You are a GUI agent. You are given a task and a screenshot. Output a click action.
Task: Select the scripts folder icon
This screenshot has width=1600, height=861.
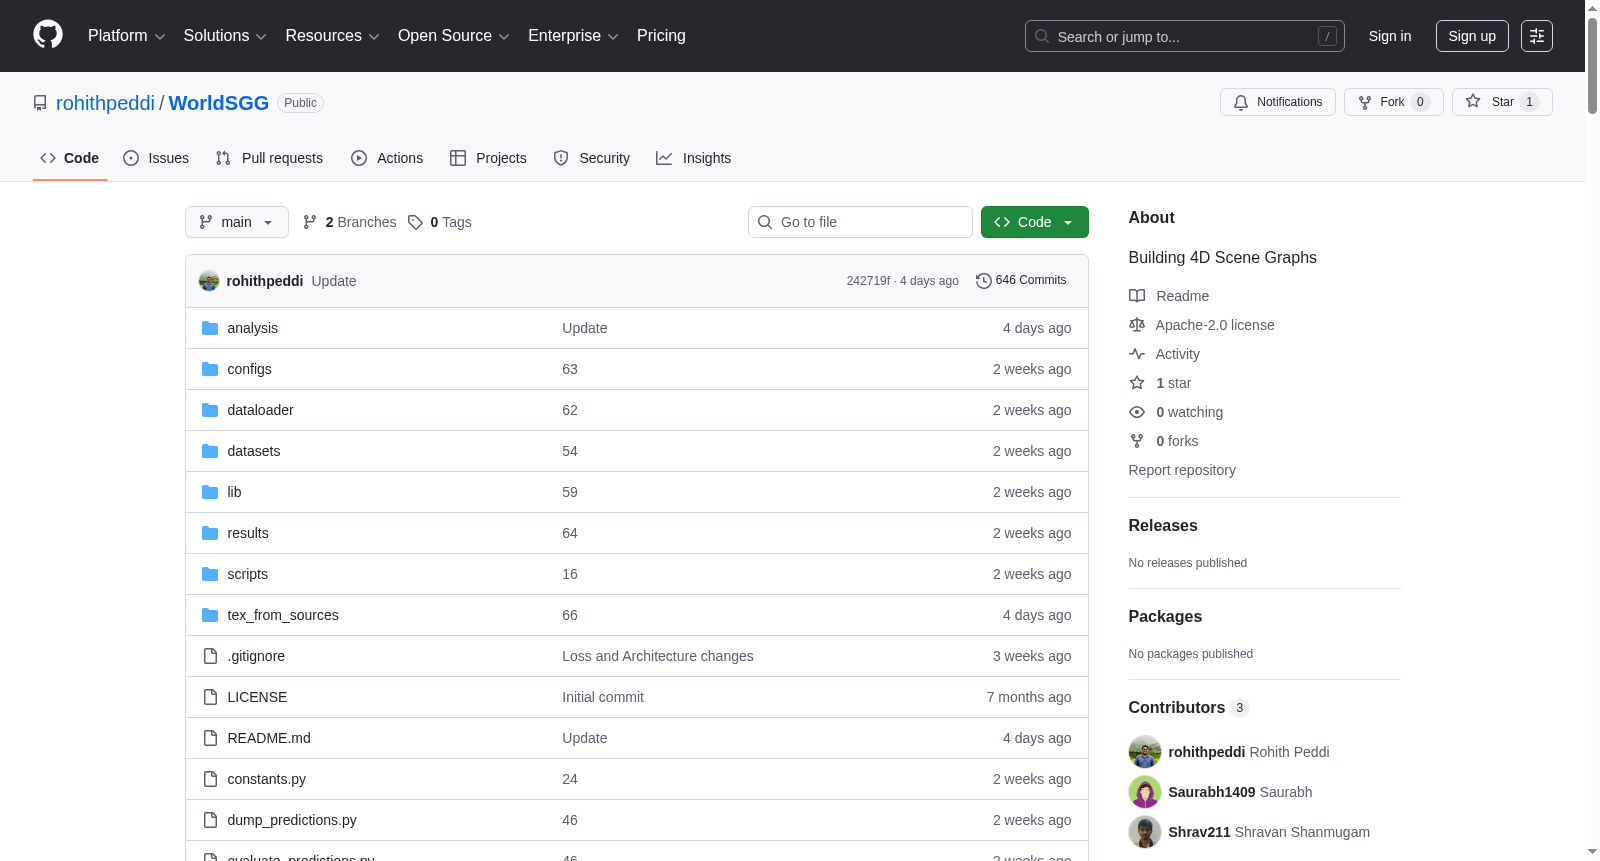click(210, 574)
